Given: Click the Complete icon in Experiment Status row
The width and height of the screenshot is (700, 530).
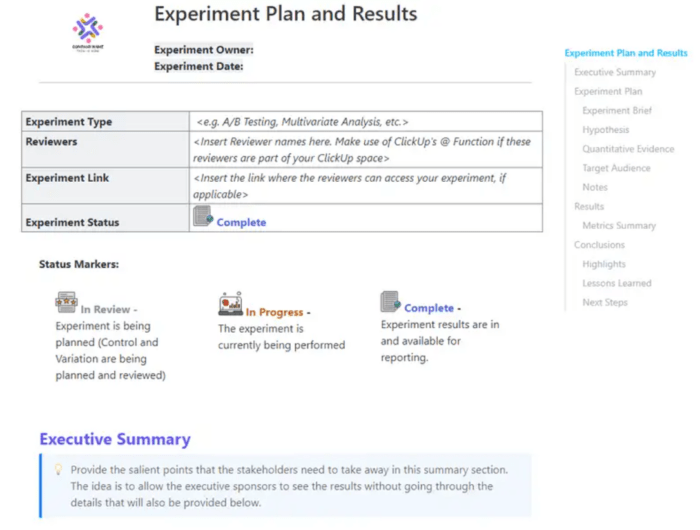Looking at the screenshot, I should click(x=203, y=216).
